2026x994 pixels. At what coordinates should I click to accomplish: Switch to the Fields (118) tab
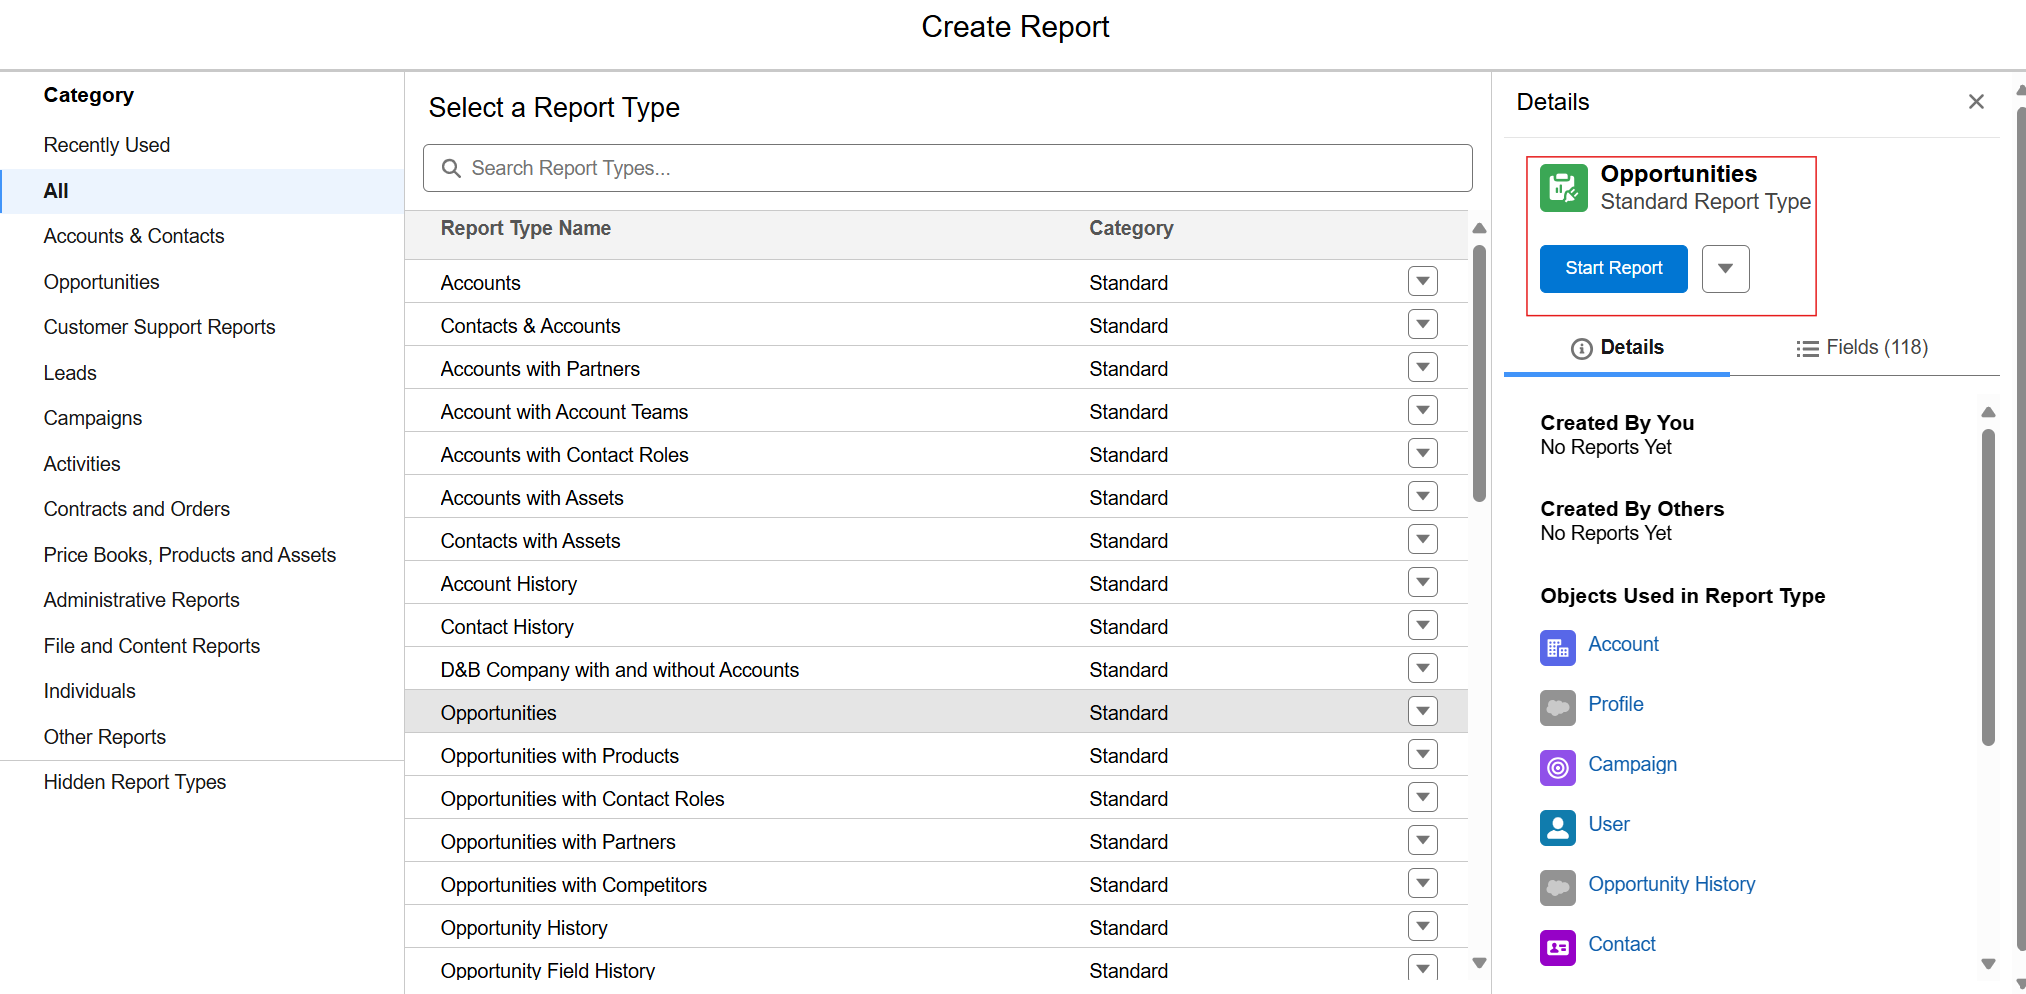tap(1862, 348)
